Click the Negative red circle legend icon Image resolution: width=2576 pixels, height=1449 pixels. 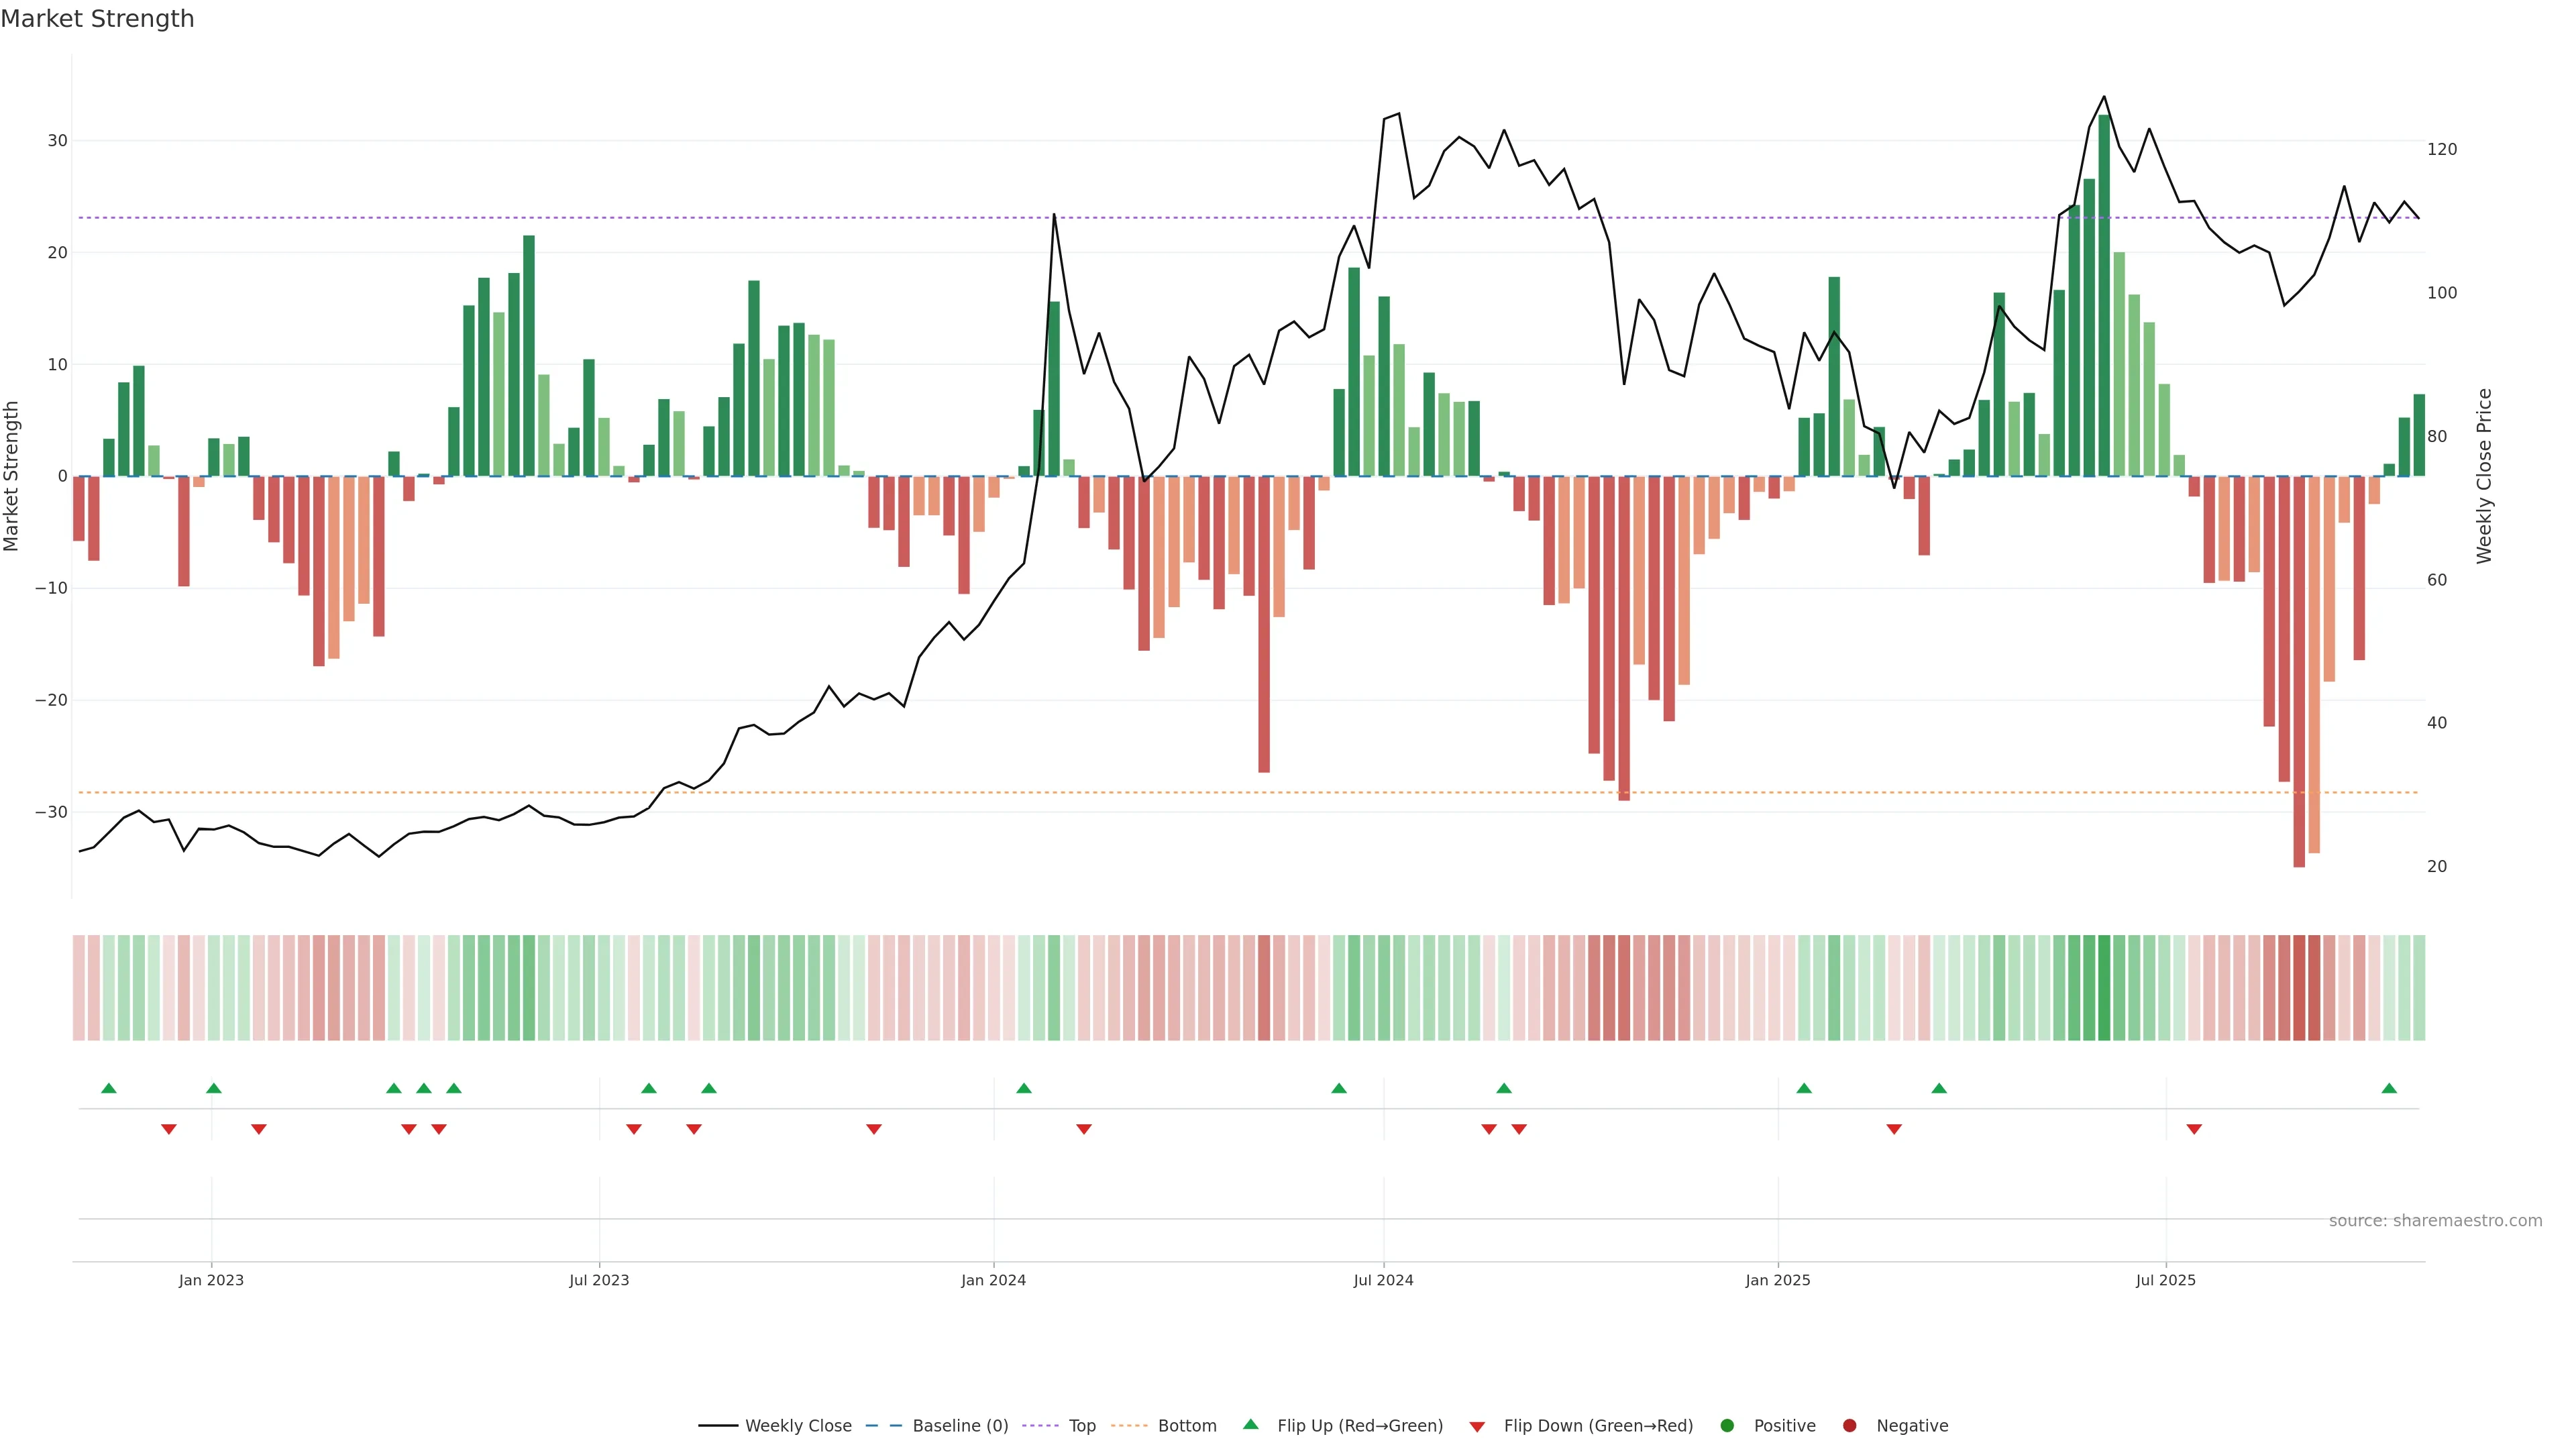(1849, 1426)
